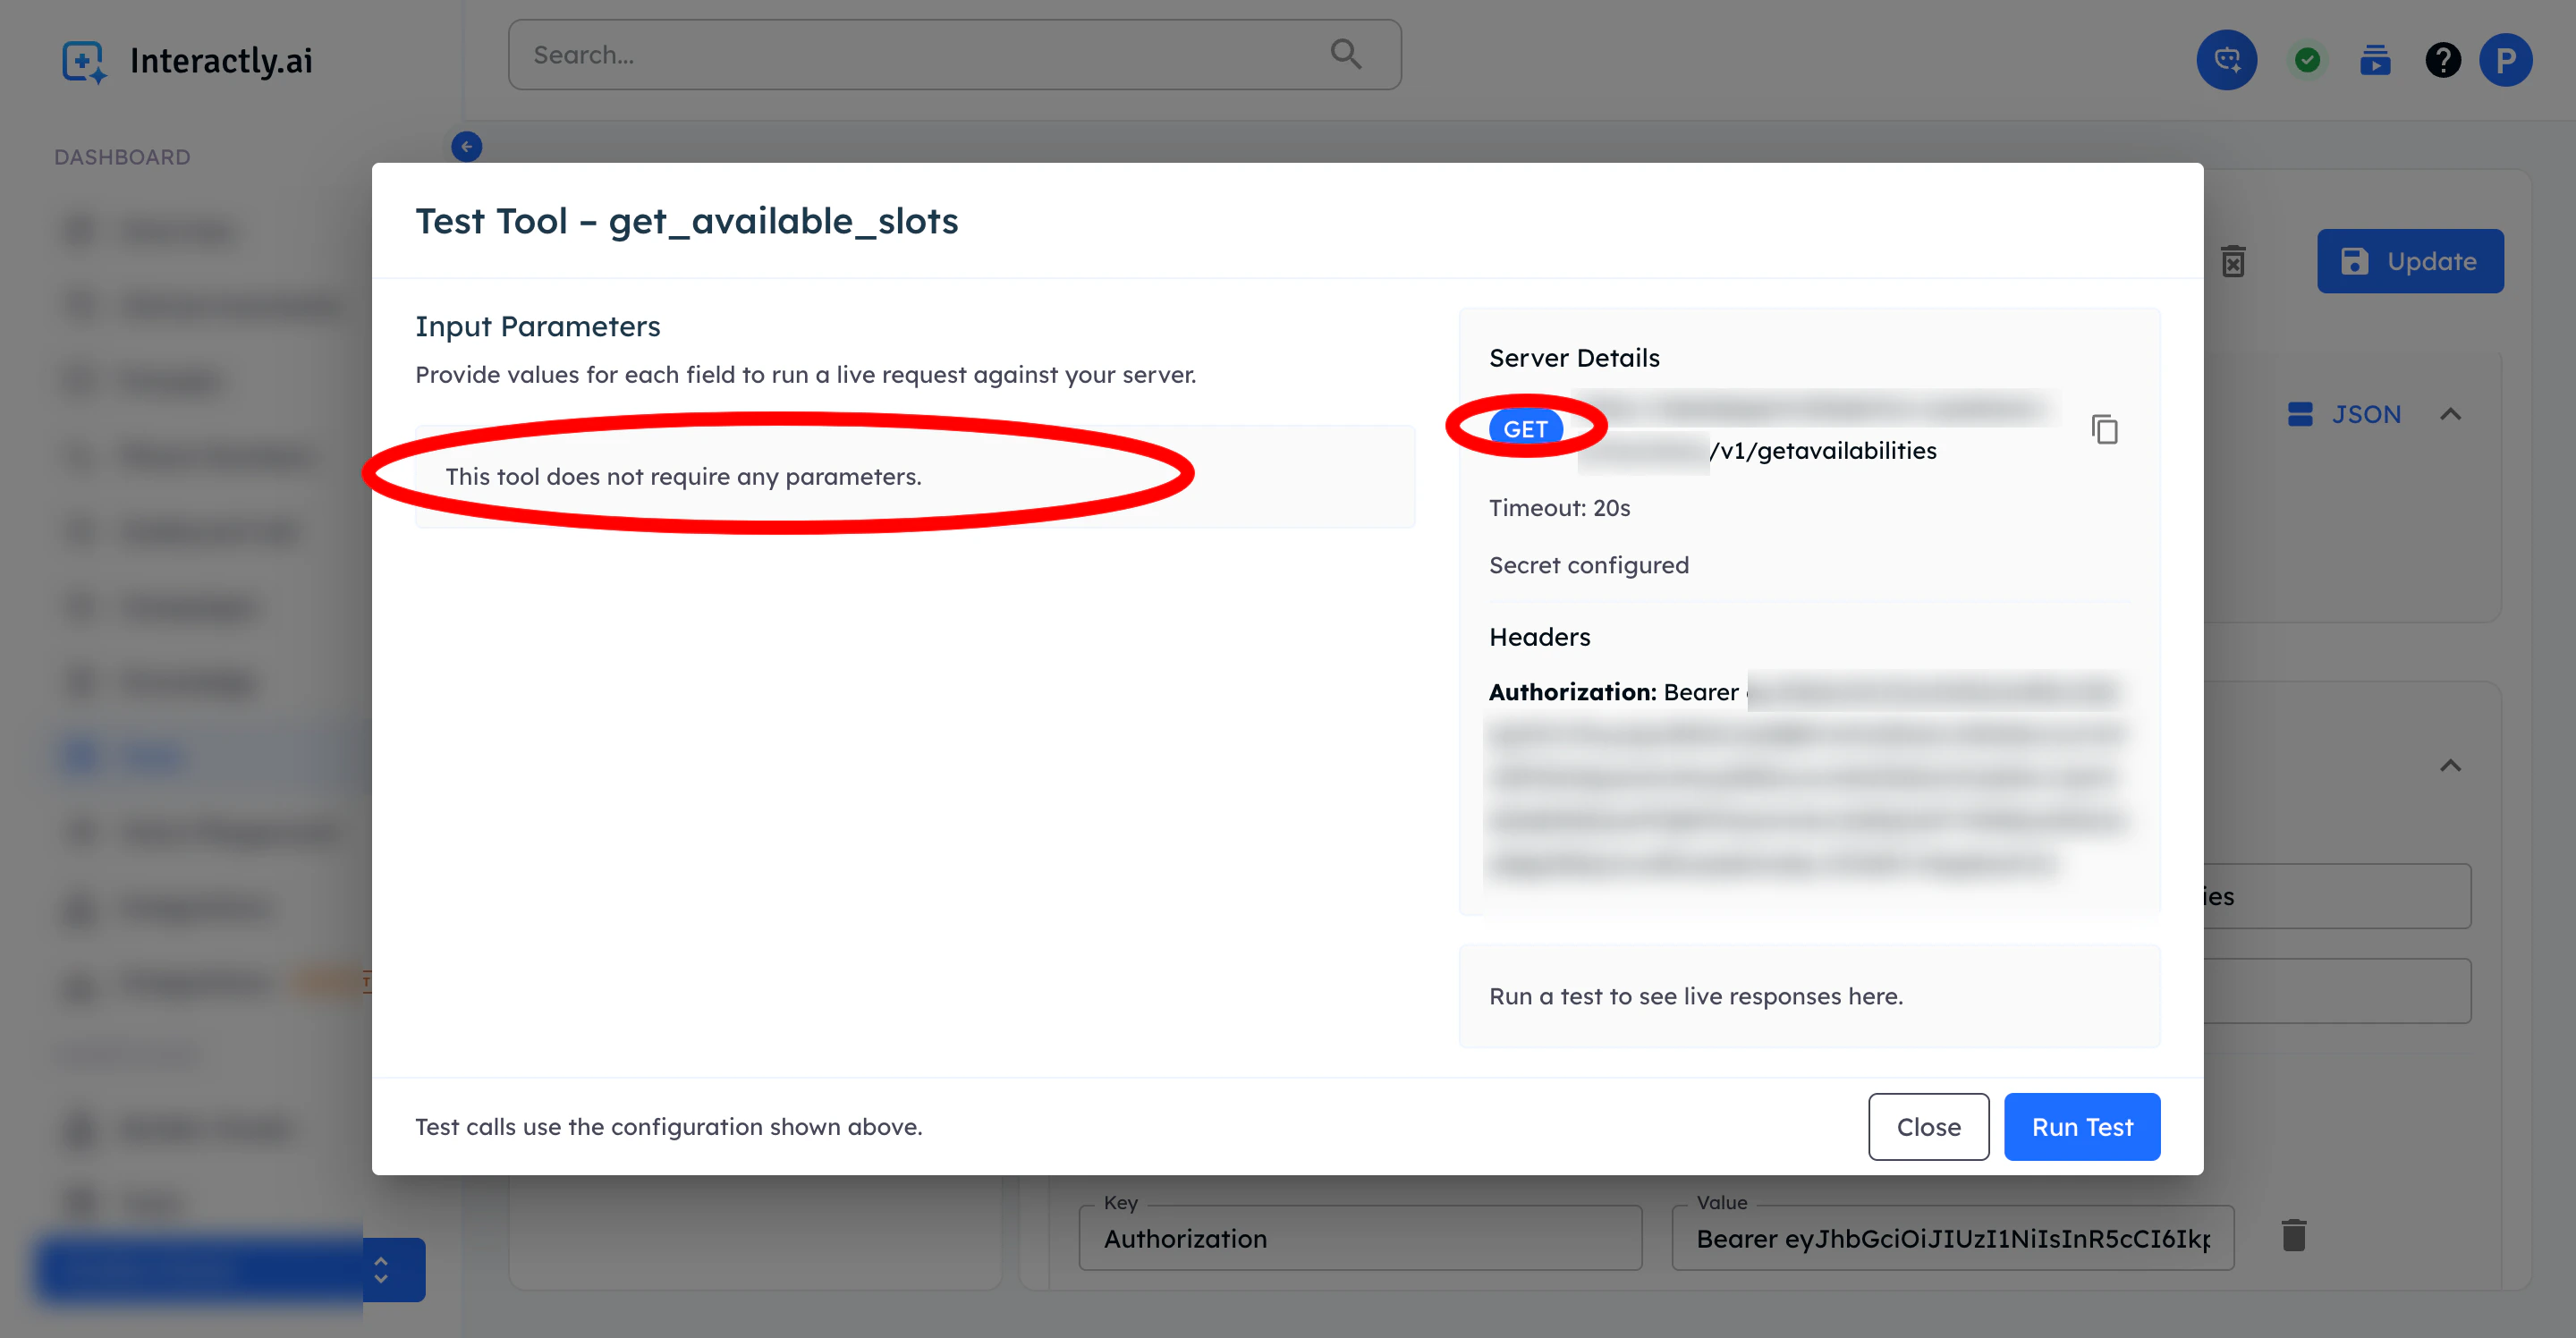The width and height of the screenshot is (2576, 1338).
Task: Delete the Authorization header row trash icon
Action: (2294, 1236)
